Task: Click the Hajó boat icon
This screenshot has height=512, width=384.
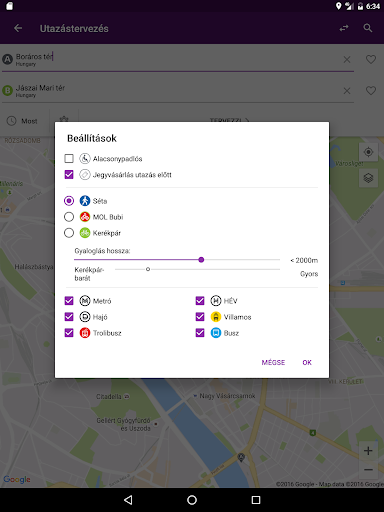Action: [85, 317]
